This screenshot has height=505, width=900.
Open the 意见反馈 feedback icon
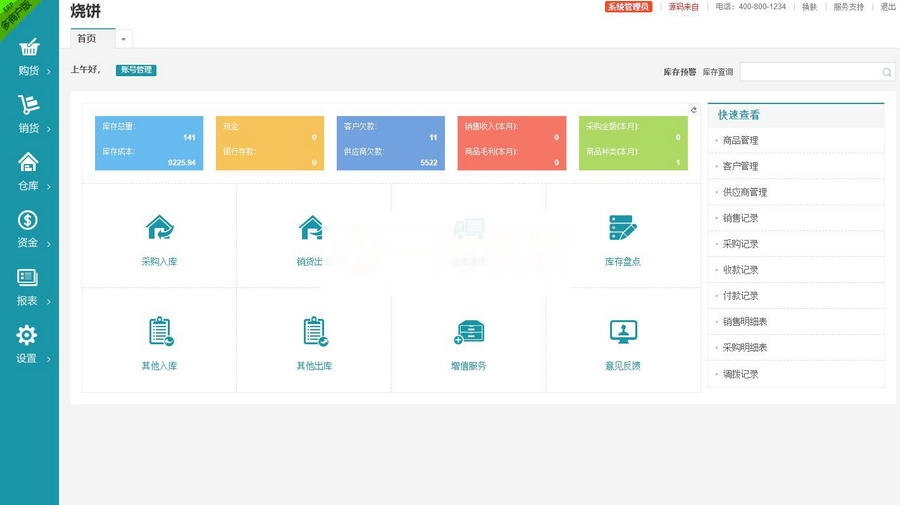pyautogui.click(x=622, y=332)
